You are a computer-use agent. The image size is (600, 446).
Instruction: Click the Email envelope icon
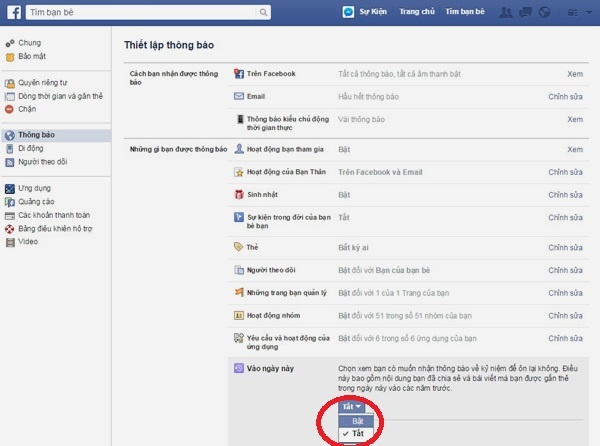239,96
